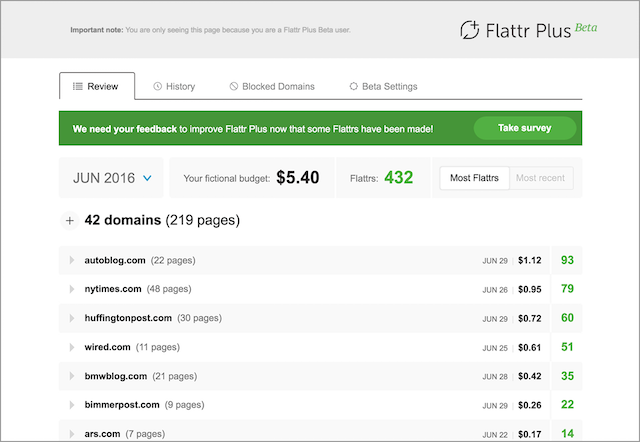
Task: Click the $0.95 amount for nytimes.com
Action: pyautogui.click(x=530, y=289)
